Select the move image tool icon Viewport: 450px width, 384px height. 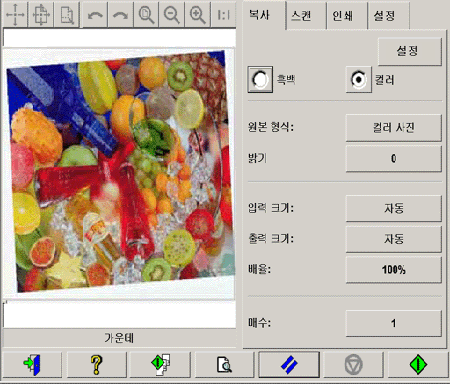(x=15, y=14)
